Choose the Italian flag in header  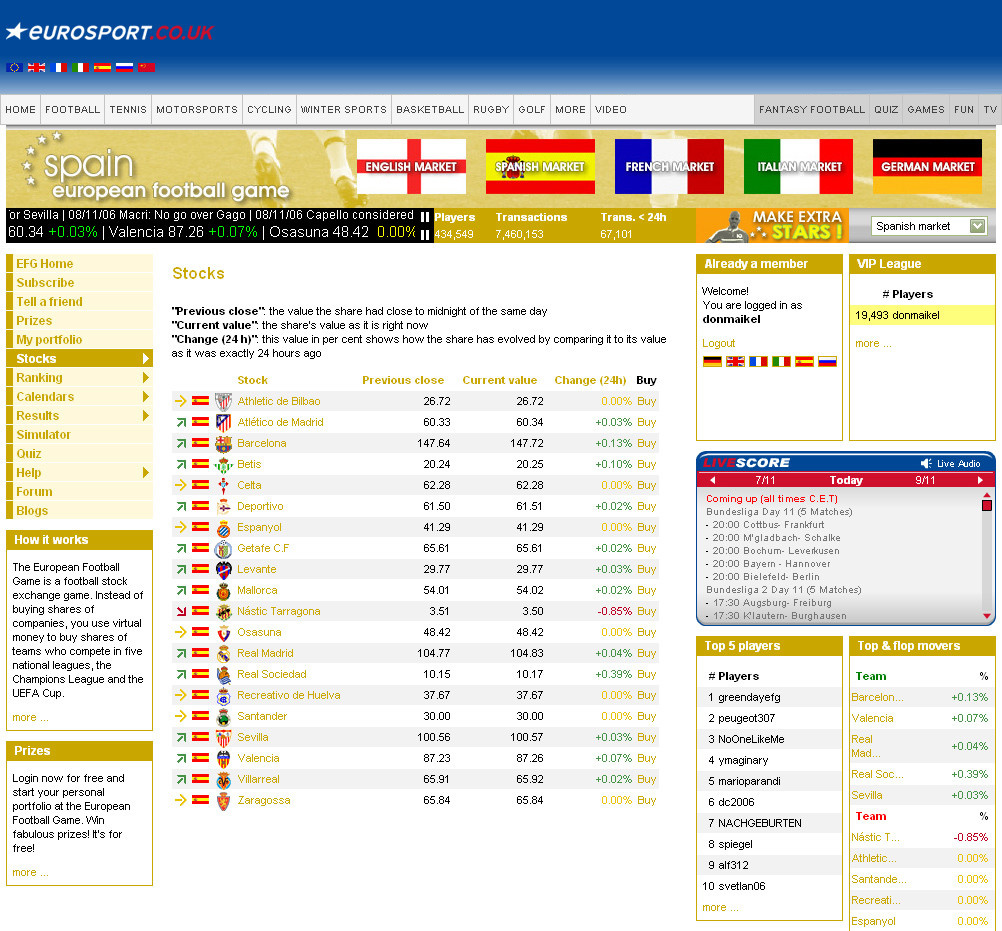[x=80, y=67]
